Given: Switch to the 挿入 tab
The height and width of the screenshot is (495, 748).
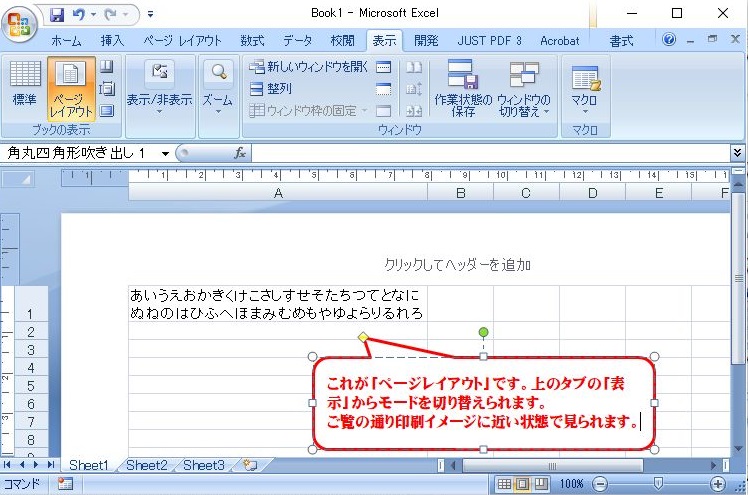Looking at the screenshot, I should [x=112, y=41].
